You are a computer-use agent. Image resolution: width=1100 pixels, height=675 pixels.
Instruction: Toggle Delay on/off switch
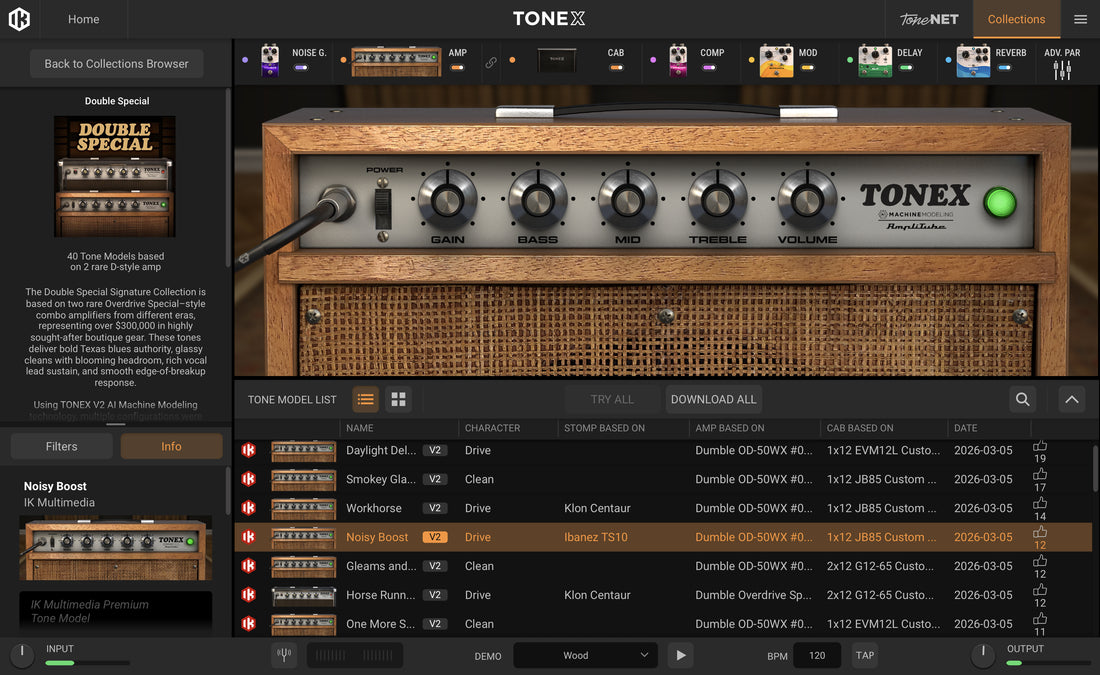(x=906, y=68)
